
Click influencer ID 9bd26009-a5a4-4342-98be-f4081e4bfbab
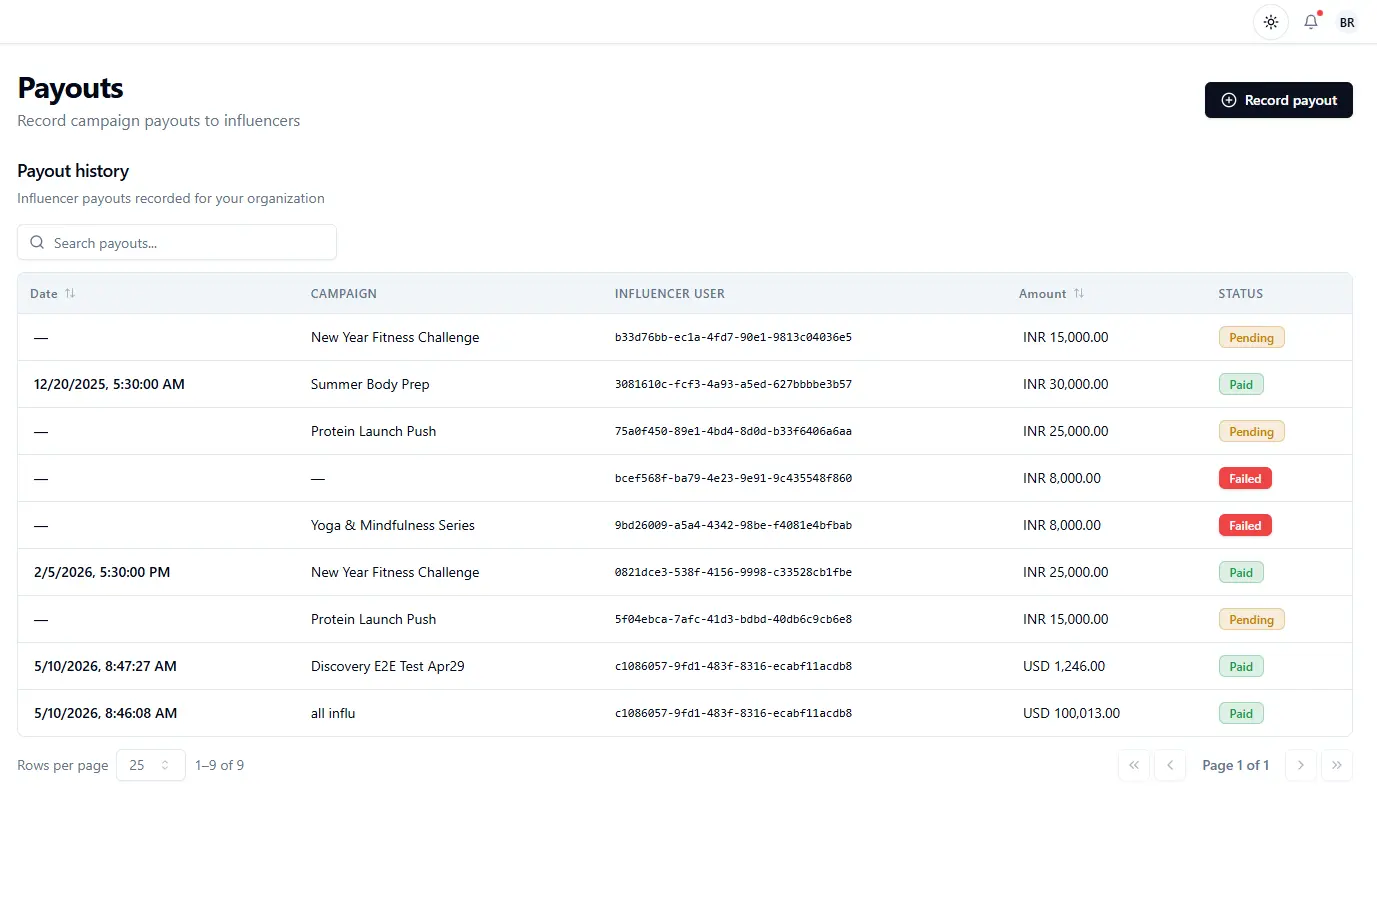(x=733, y=525)
